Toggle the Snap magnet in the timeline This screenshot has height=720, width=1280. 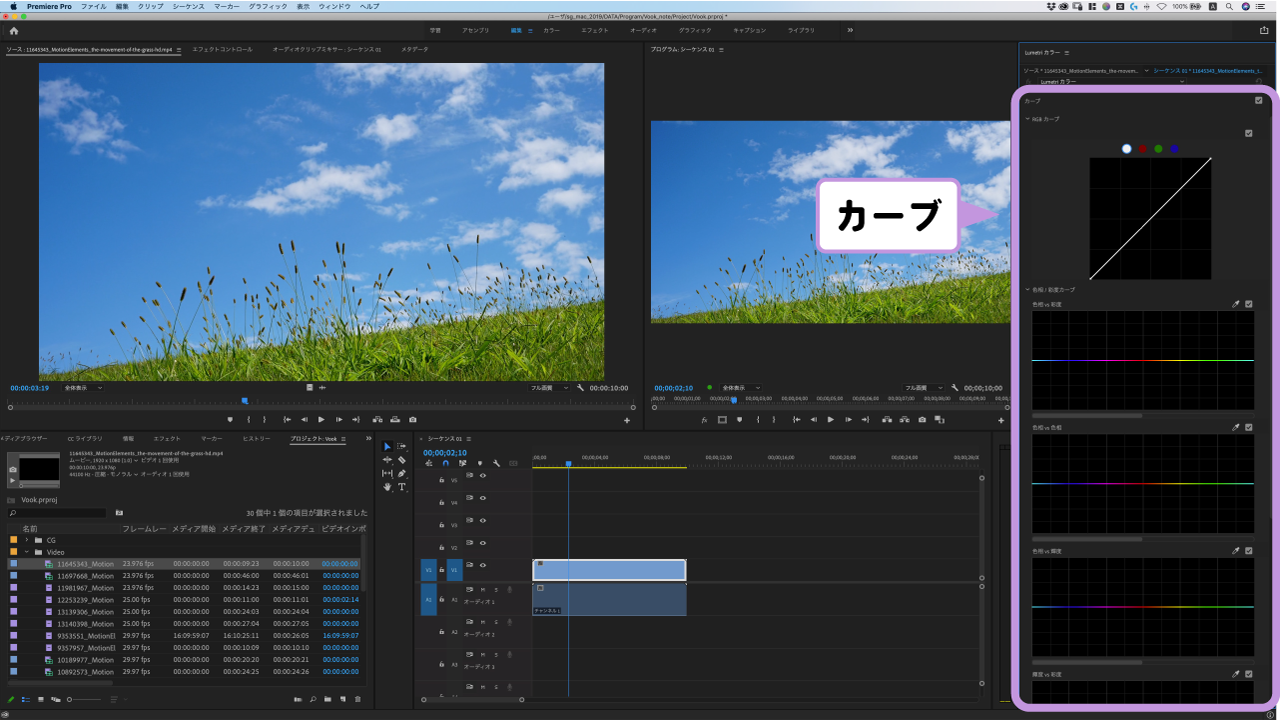(445, 463)
